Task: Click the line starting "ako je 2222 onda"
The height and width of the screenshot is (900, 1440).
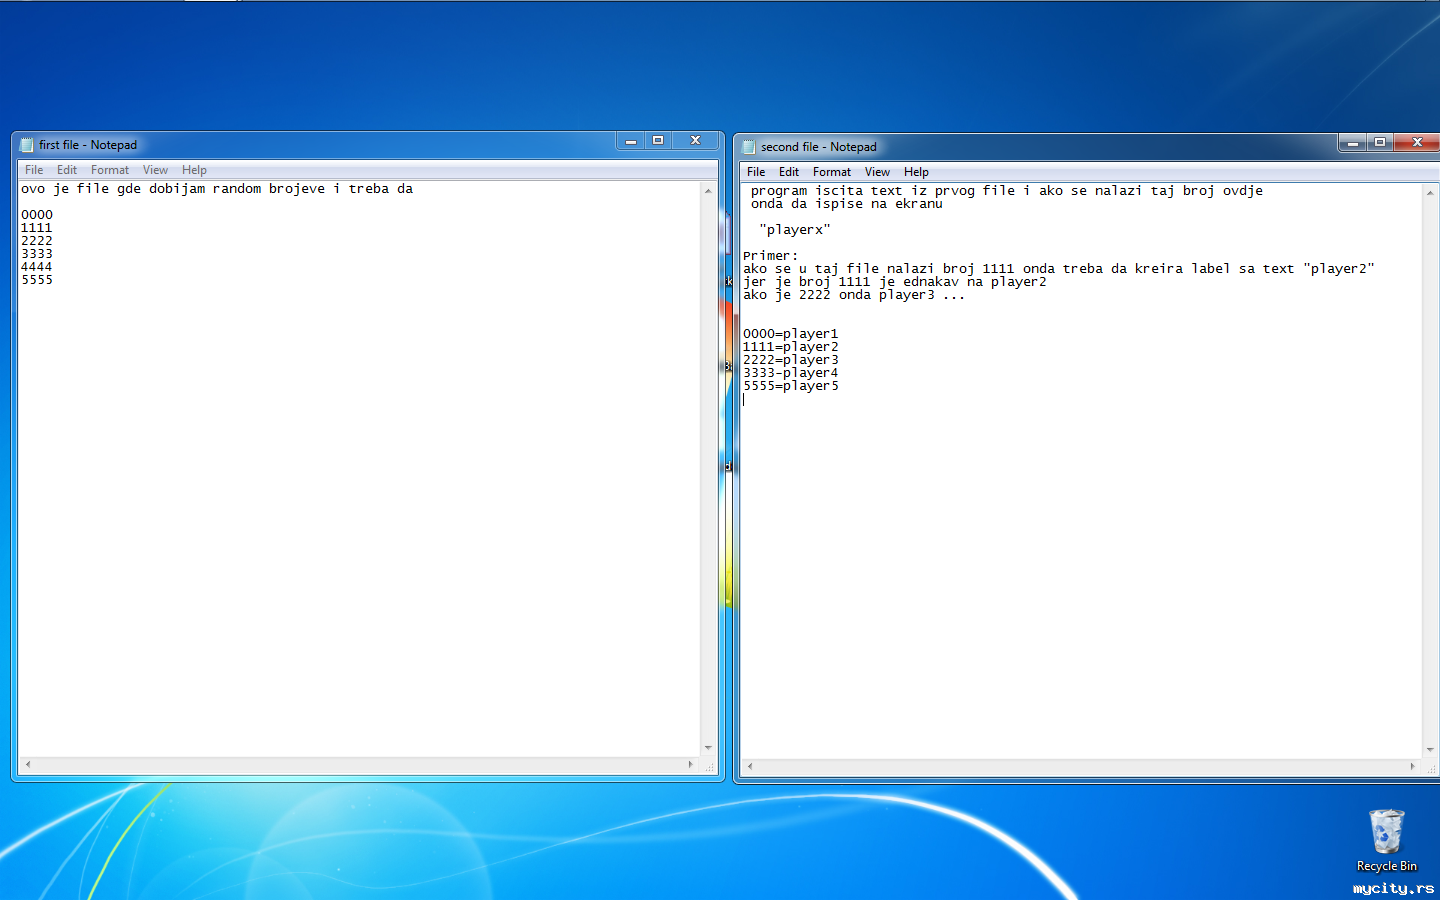Action: pos(855,295)
